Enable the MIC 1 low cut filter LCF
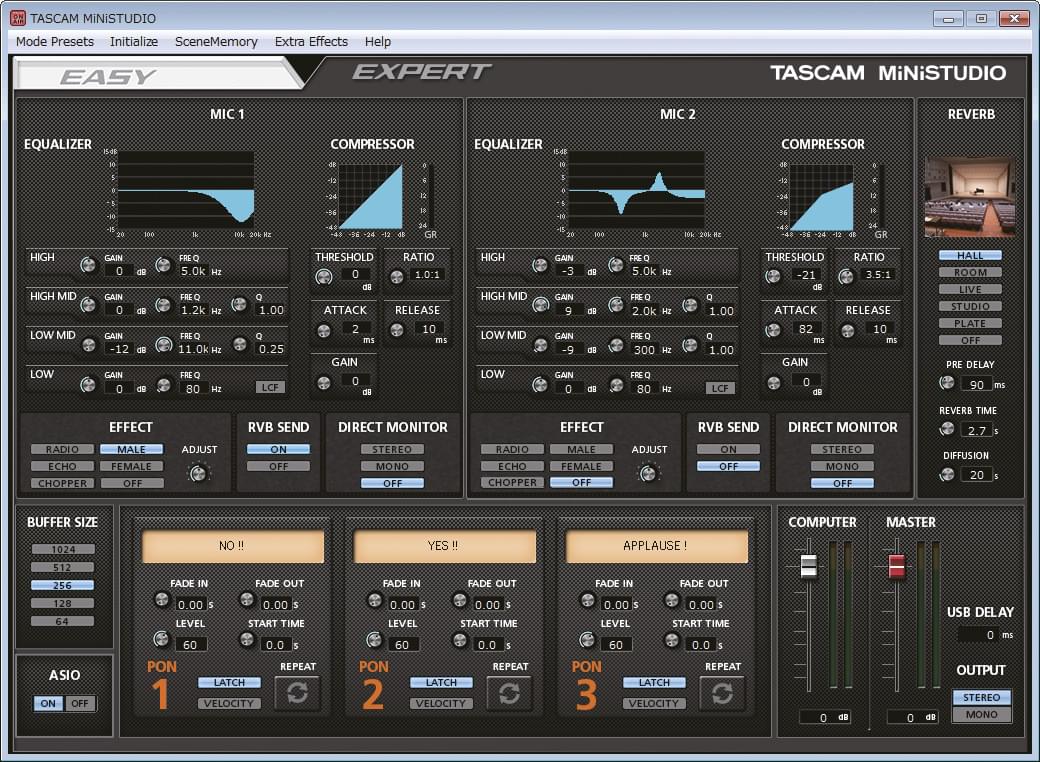Viewport: 1040px width, 762px height. (x=270, y=387)
